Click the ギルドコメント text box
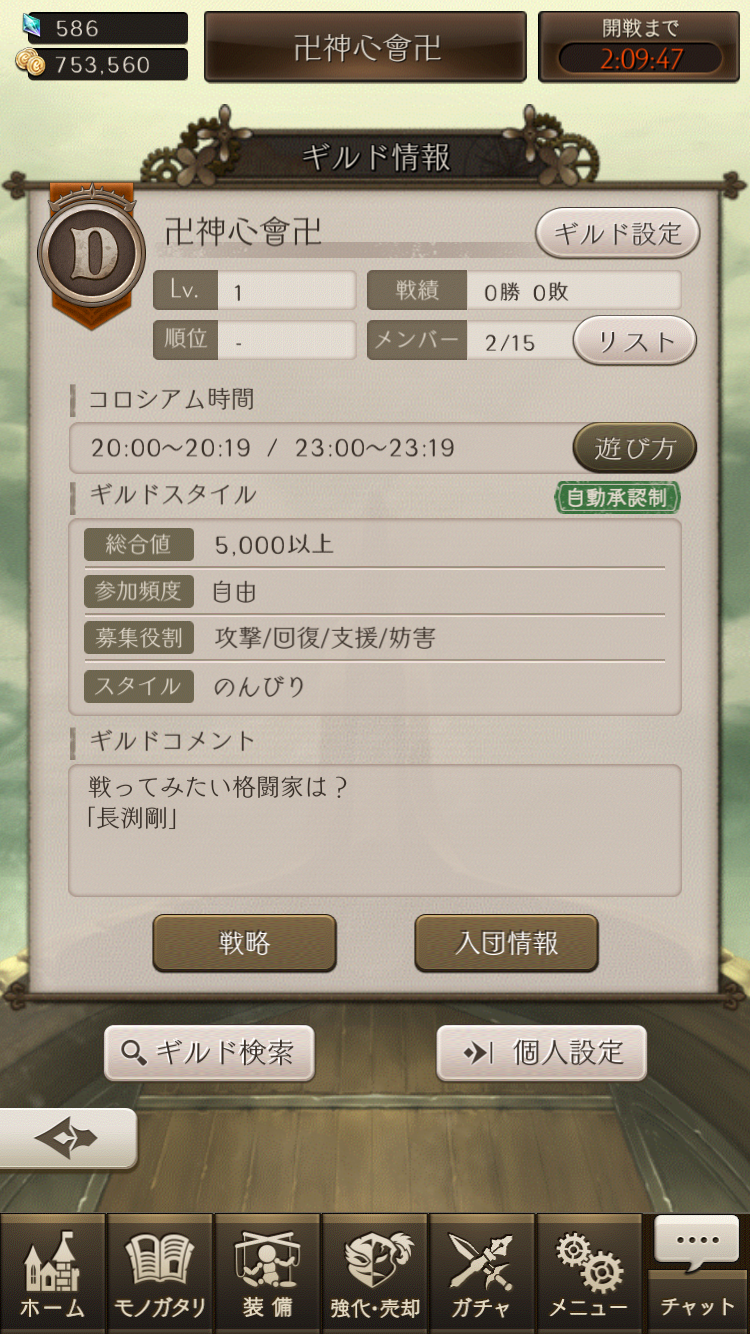The image size is (750, 1334). point(375,830)
